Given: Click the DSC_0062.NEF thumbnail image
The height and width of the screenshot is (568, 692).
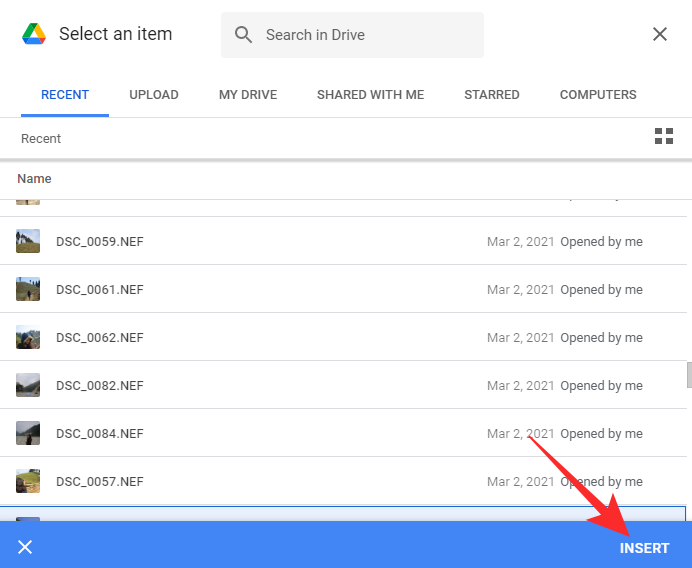Looking at the screenshot, I should coord(28,337).
